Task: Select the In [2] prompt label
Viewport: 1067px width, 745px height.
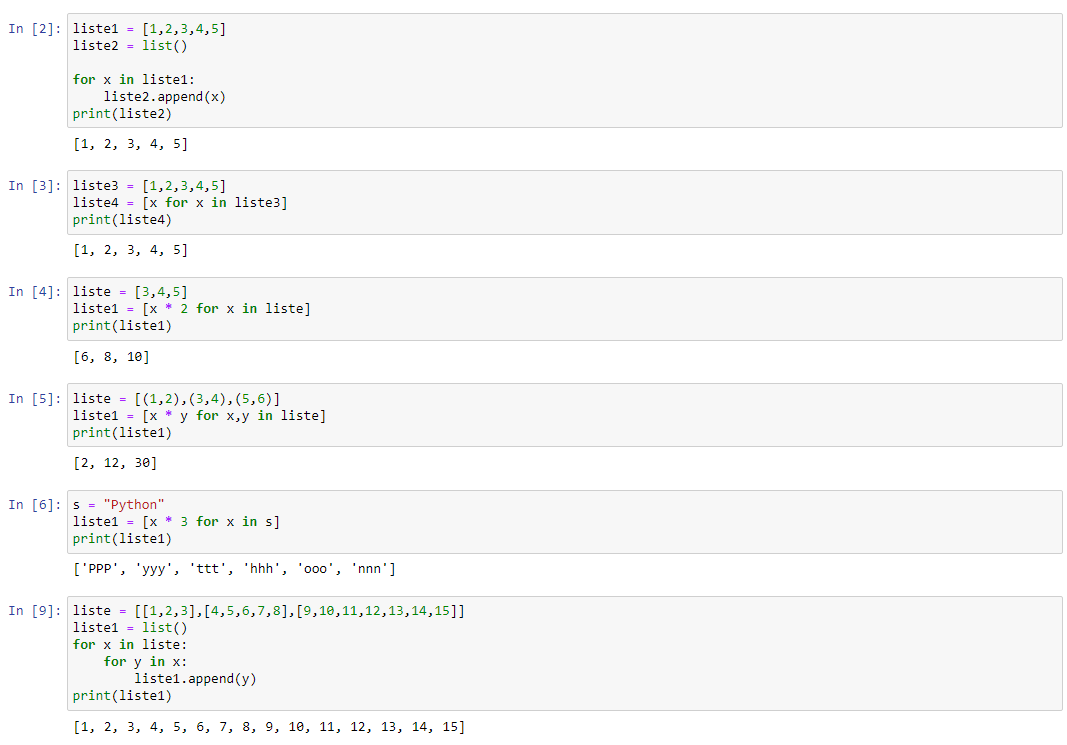Action: coord(34,28)
